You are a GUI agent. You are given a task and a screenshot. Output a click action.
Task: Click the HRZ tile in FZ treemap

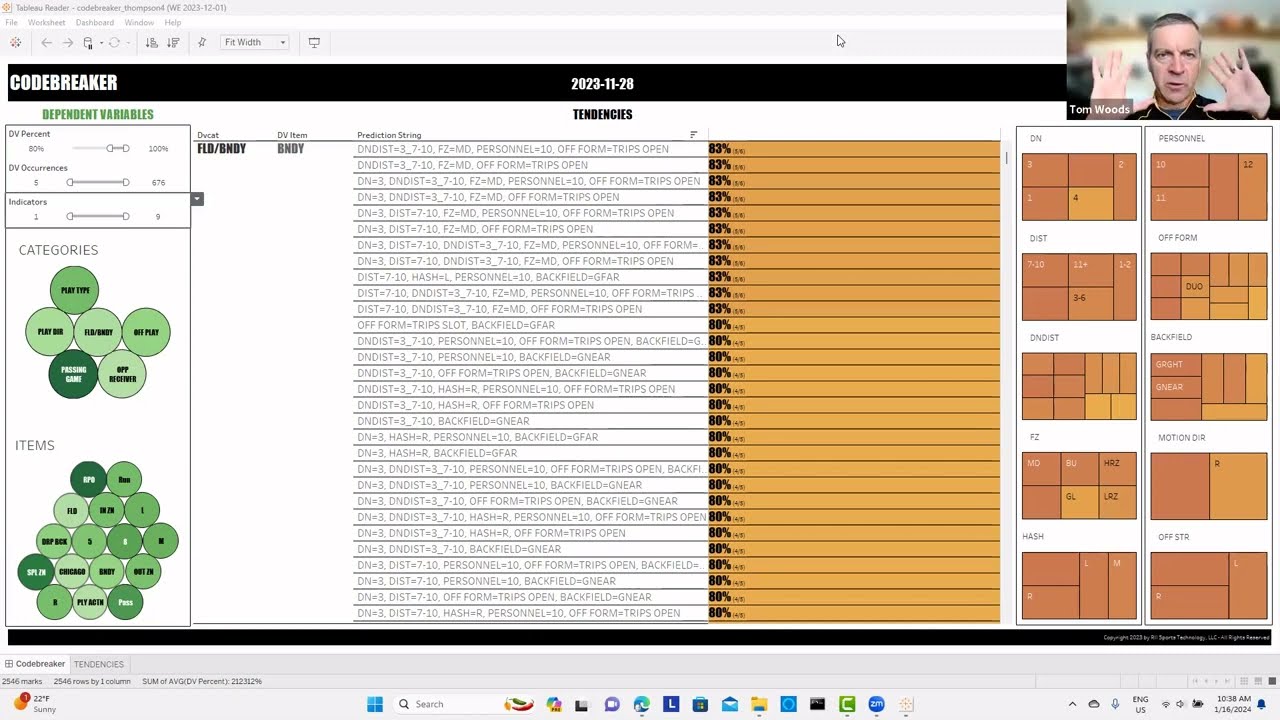coord(1117,469)
